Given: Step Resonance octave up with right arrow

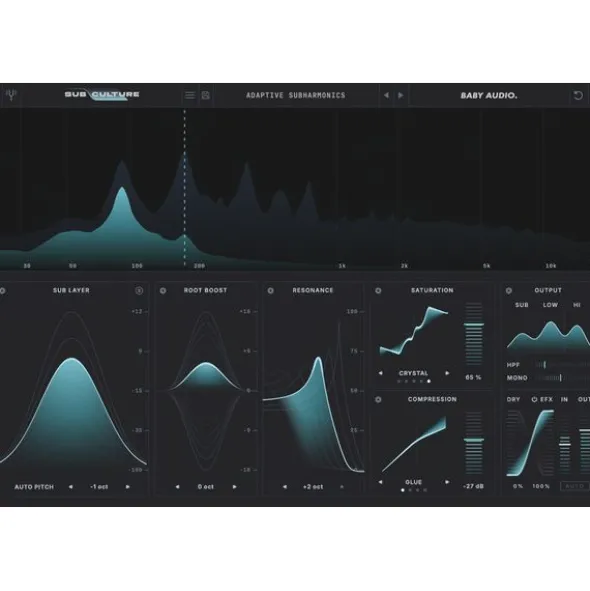Looking at the screenshot, I should tap(342, 487).
